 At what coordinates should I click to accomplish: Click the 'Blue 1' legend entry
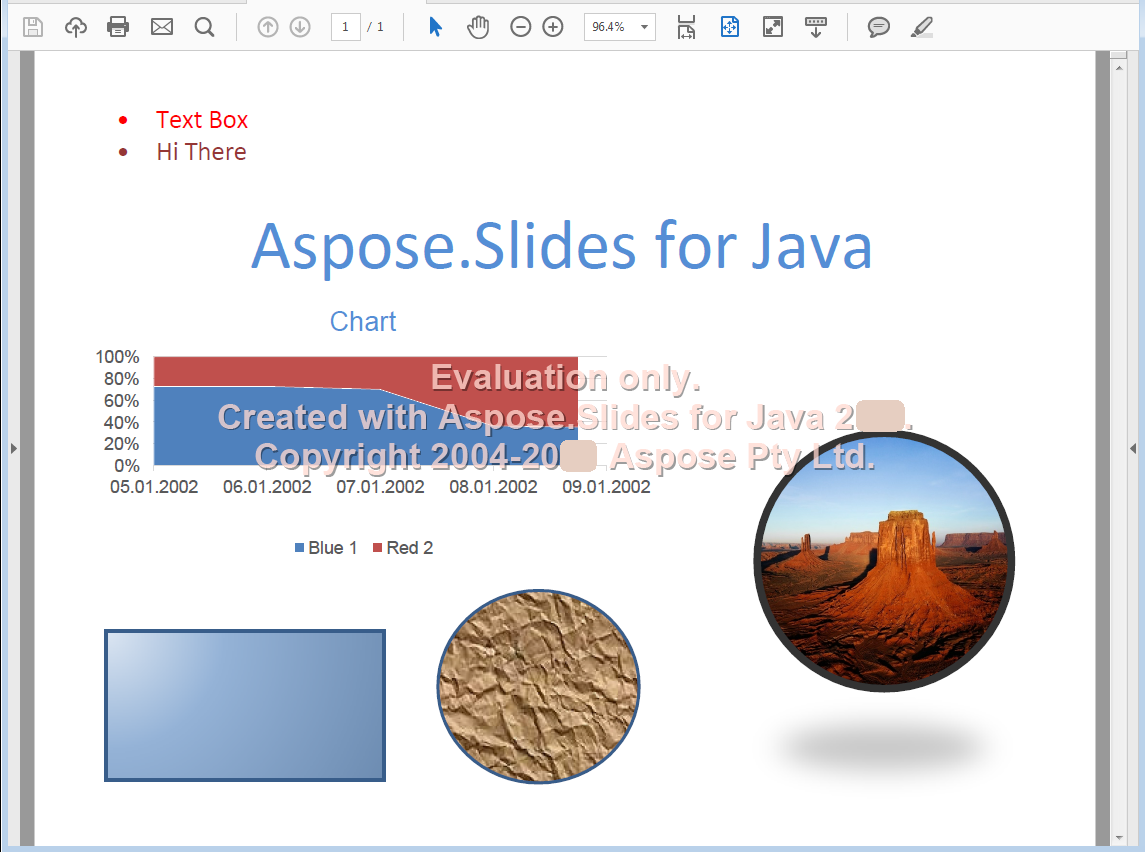coord(326,548)
